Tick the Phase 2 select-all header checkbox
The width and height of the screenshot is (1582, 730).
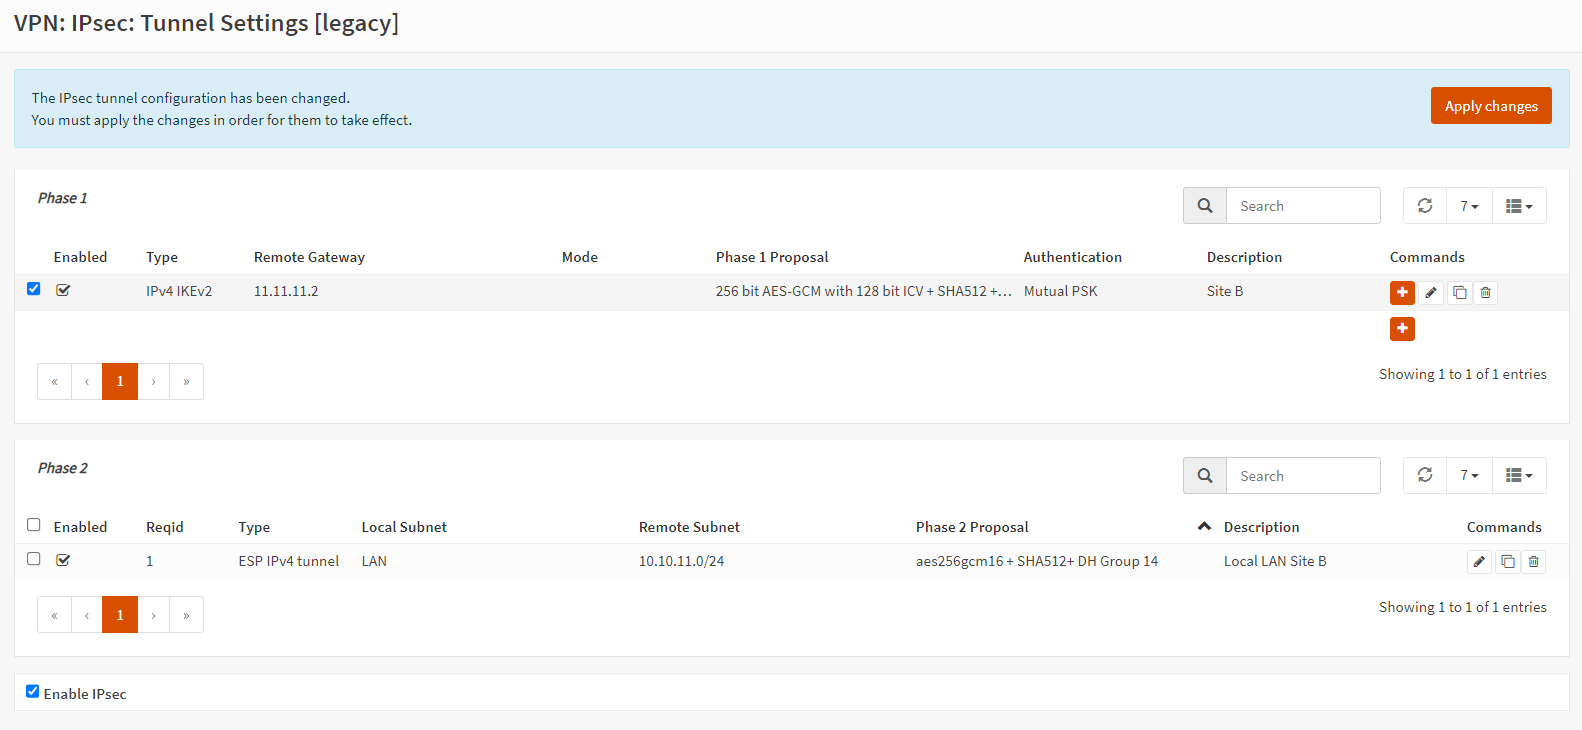(x=34, y=525)
